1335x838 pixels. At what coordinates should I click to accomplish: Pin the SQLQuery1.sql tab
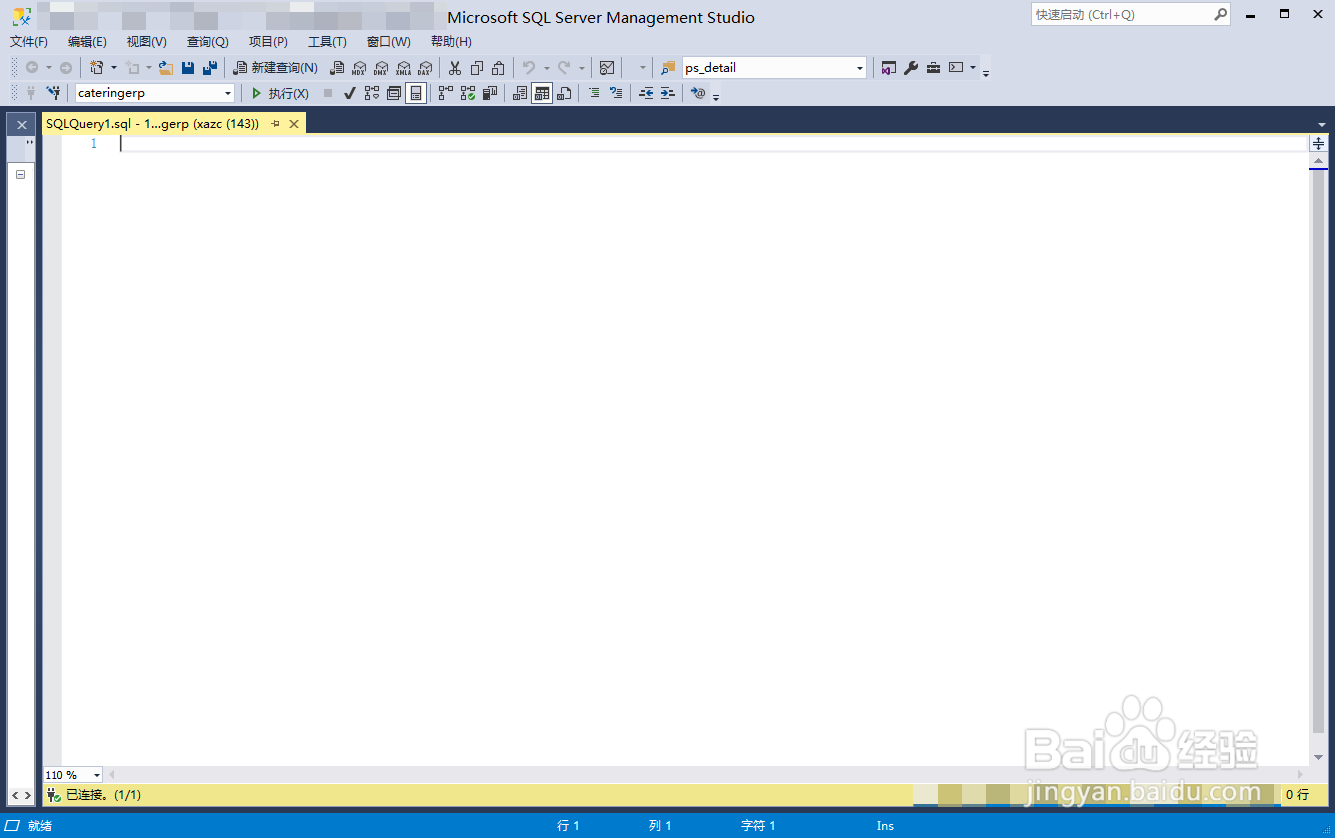tap(276, 124)
